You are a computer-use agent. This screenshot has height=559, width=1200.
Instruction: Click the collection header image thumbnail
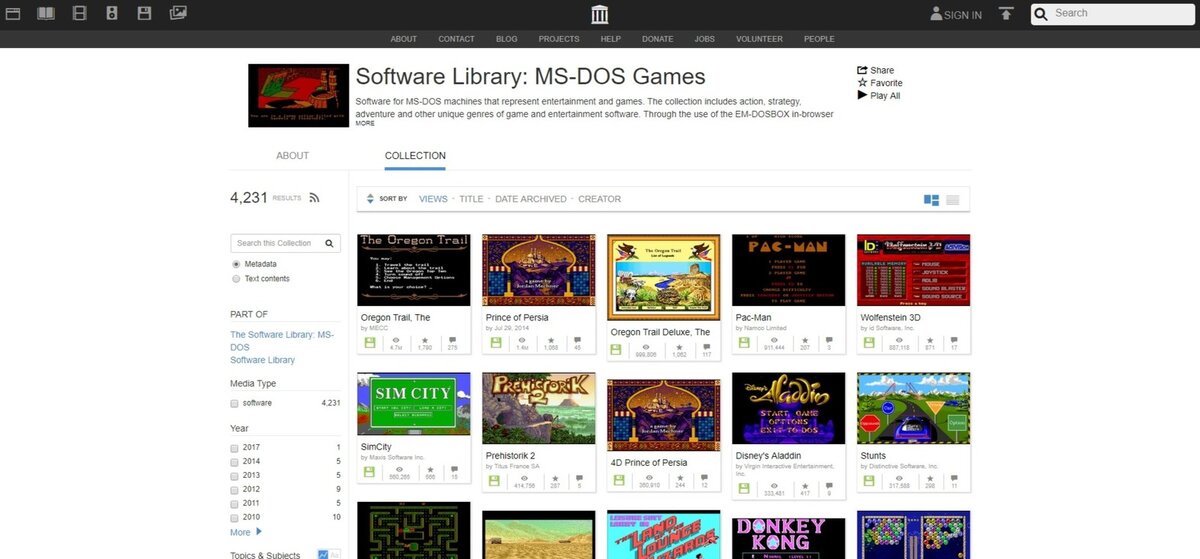tap(299, 96)
